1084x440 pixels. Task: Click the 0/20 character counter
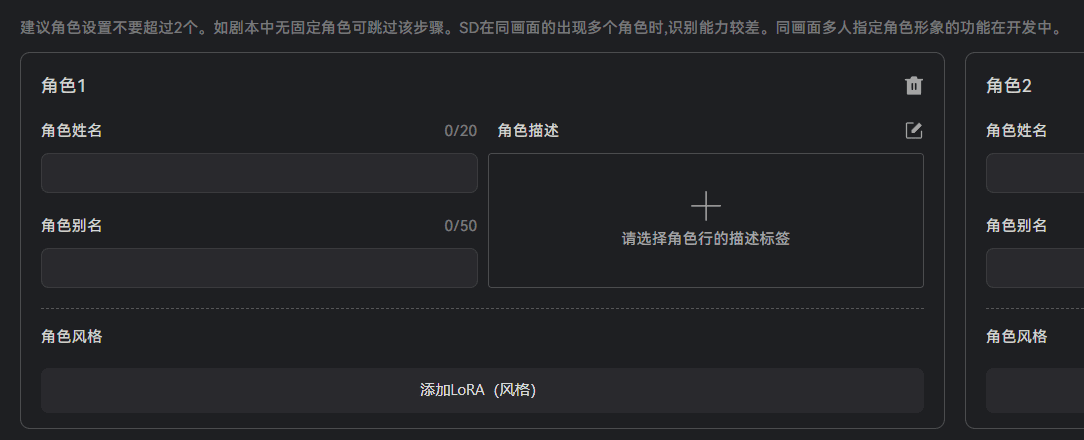pos(460,131)
